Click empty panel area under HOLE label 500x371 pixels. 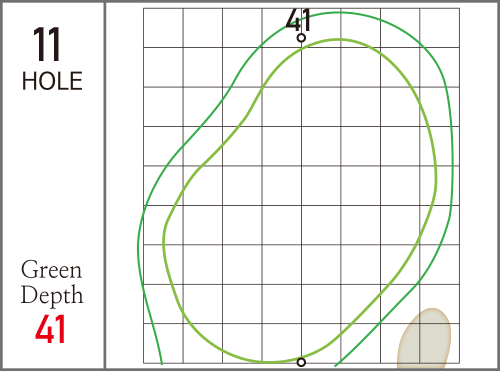coord(52,173)
